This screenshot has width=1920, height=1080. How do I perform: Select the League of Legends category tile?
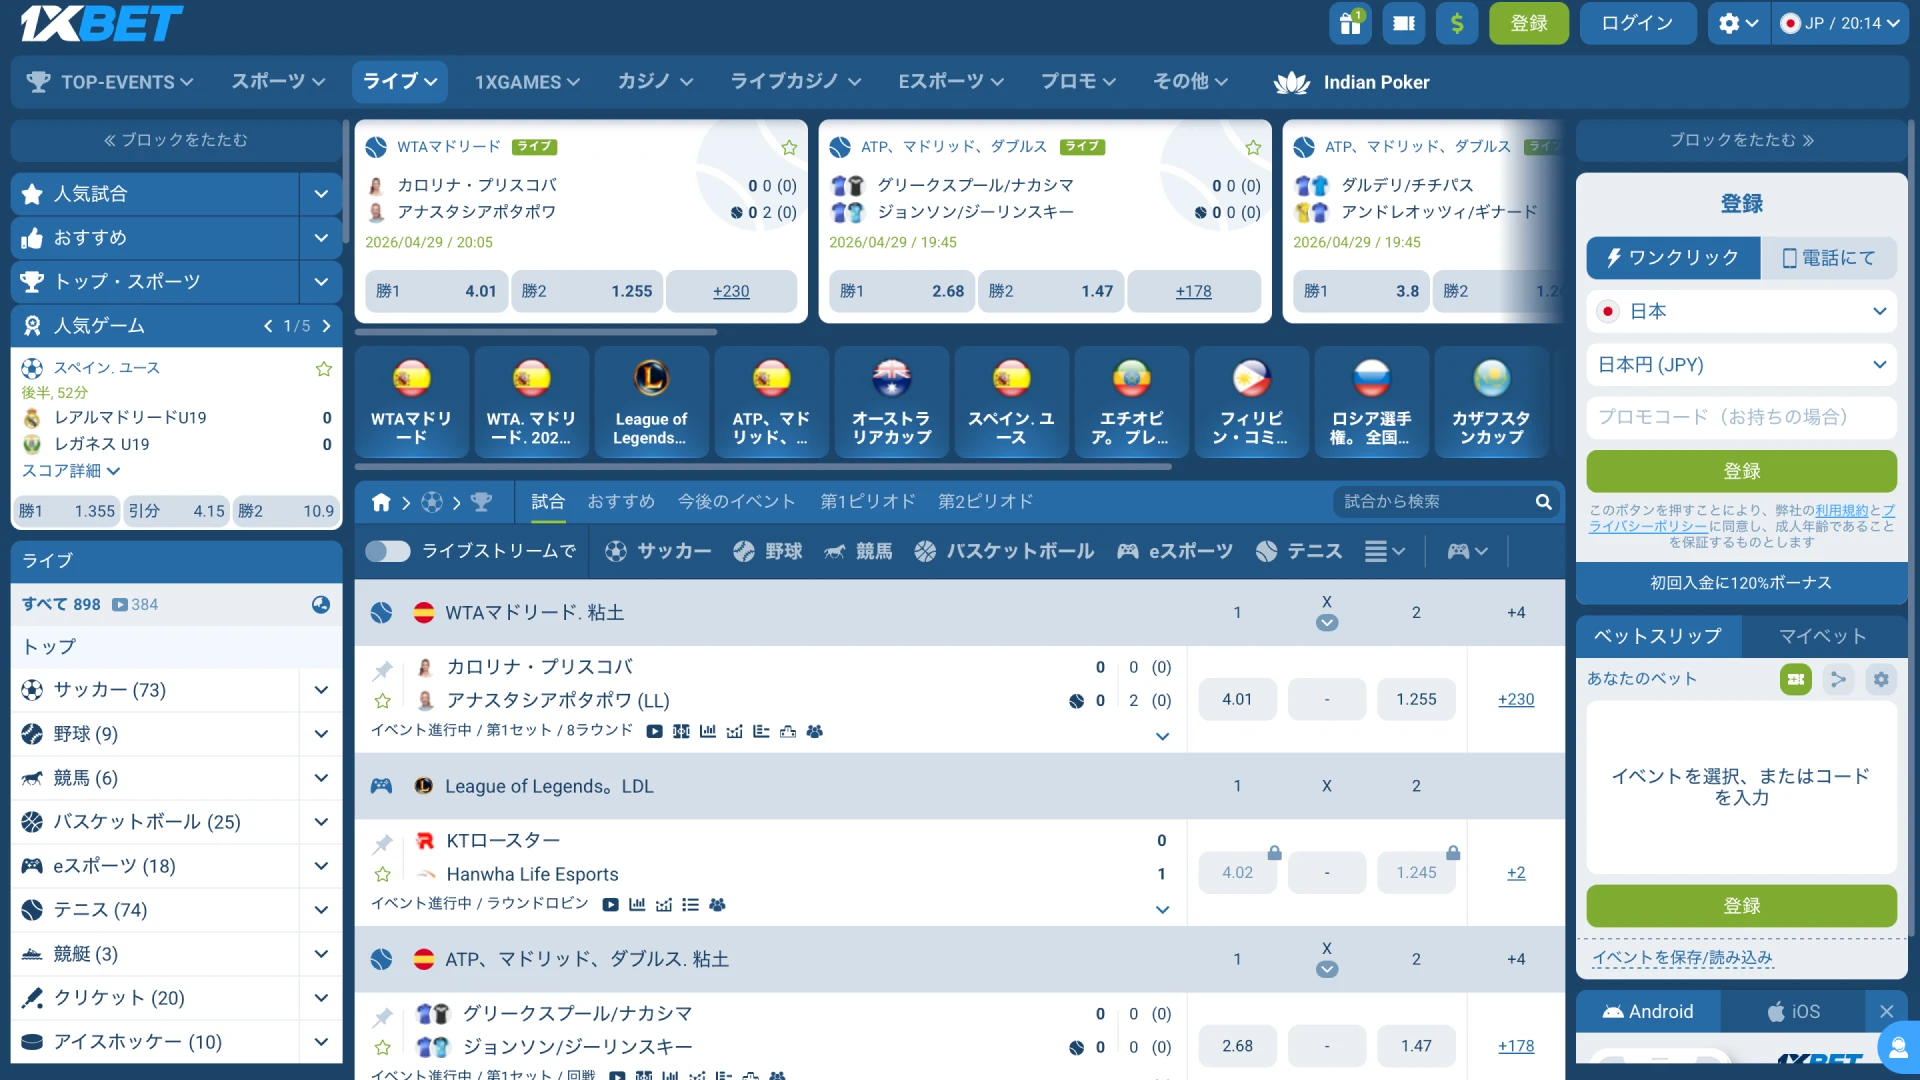(651, 402)
